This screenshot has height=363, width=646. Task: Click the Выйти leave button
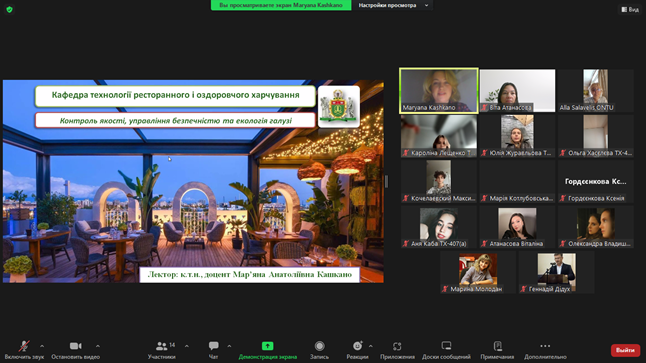coord(625,350)
